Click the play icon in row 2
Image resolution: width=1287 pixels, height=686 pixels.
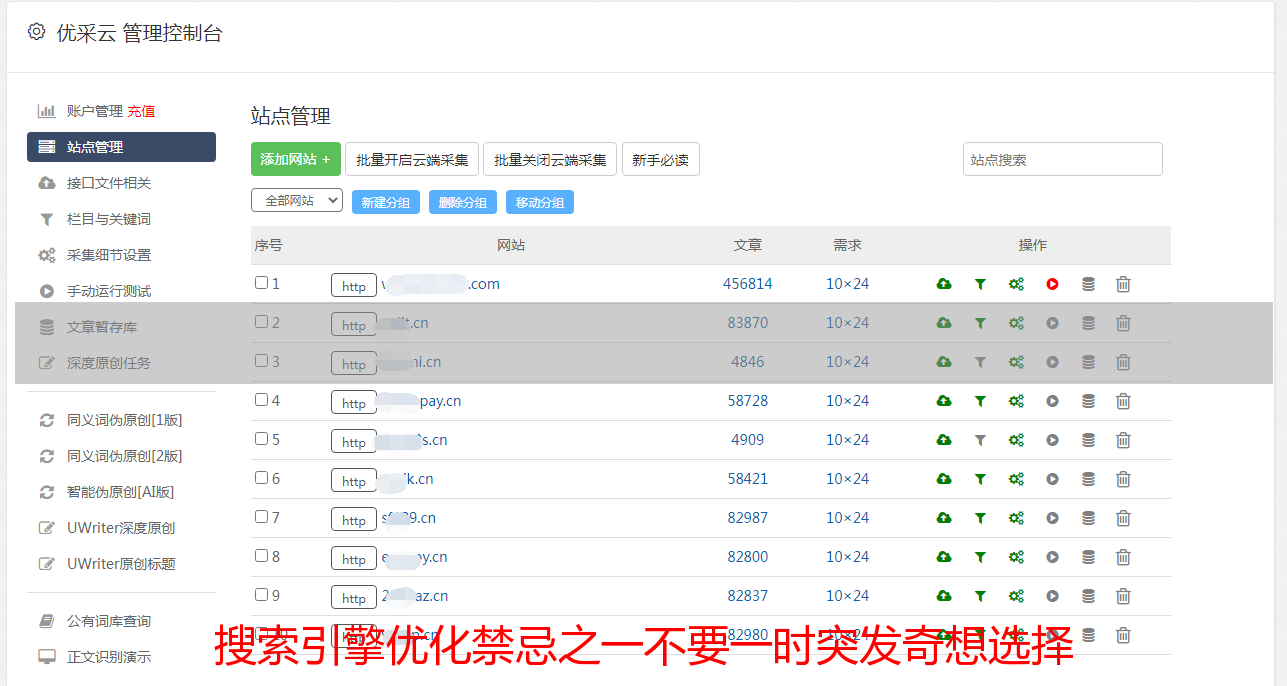coord(1052,323)
